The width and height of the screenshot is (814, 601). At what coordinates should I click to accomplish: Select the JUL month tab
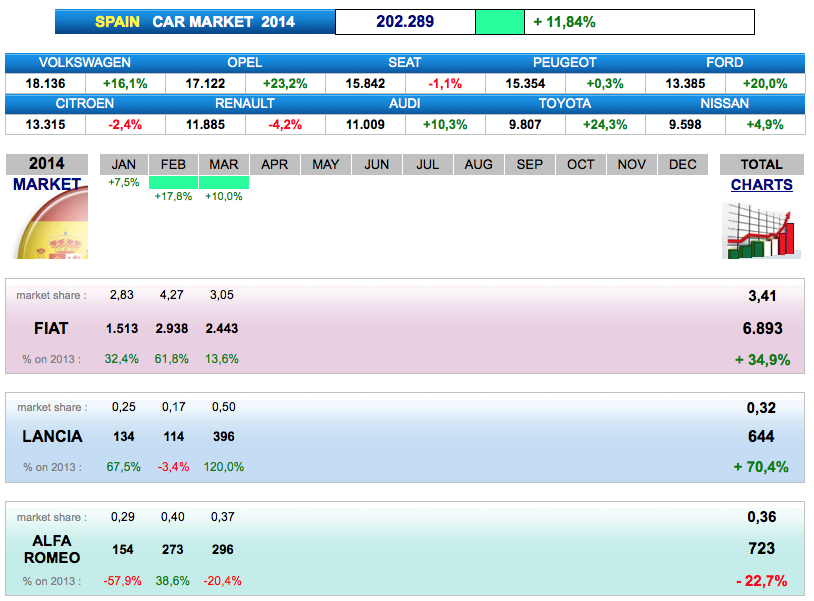click(x=427, y=165)
